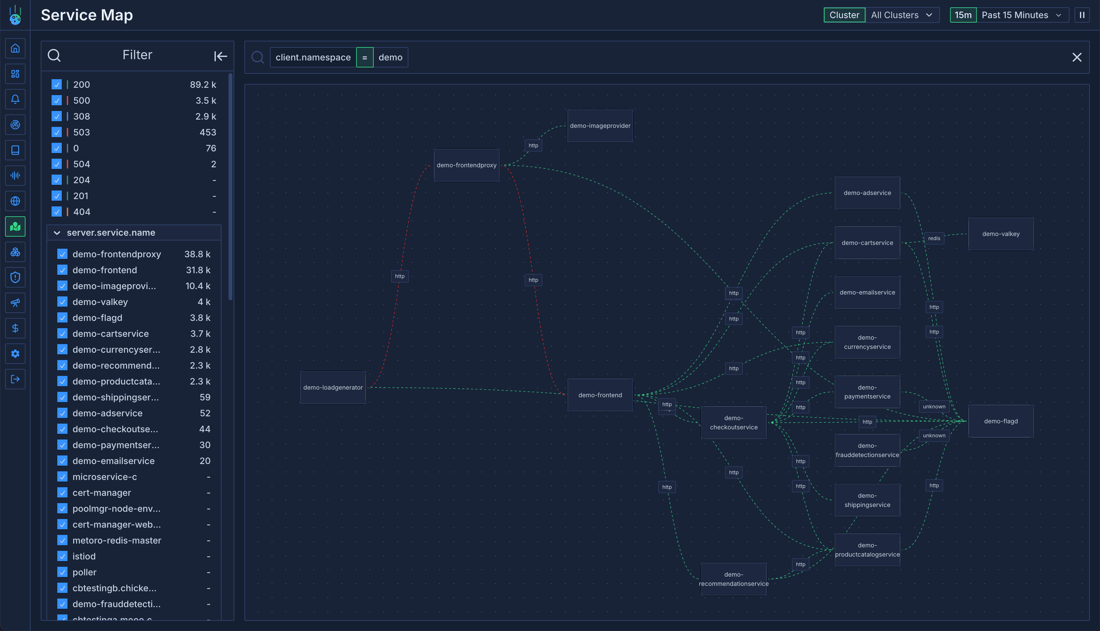This screenshot has width=1100, height=631.
Task: Uncheck the cert-manager service checkbox
Action: point(62,493)
